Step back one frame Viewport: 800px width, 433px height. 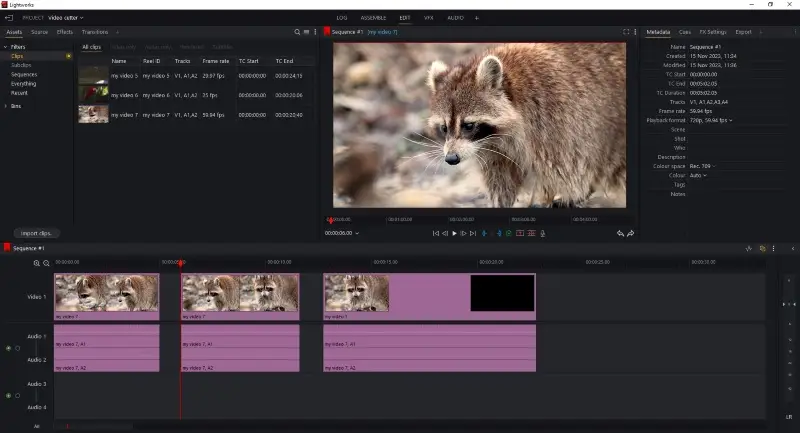445,233
